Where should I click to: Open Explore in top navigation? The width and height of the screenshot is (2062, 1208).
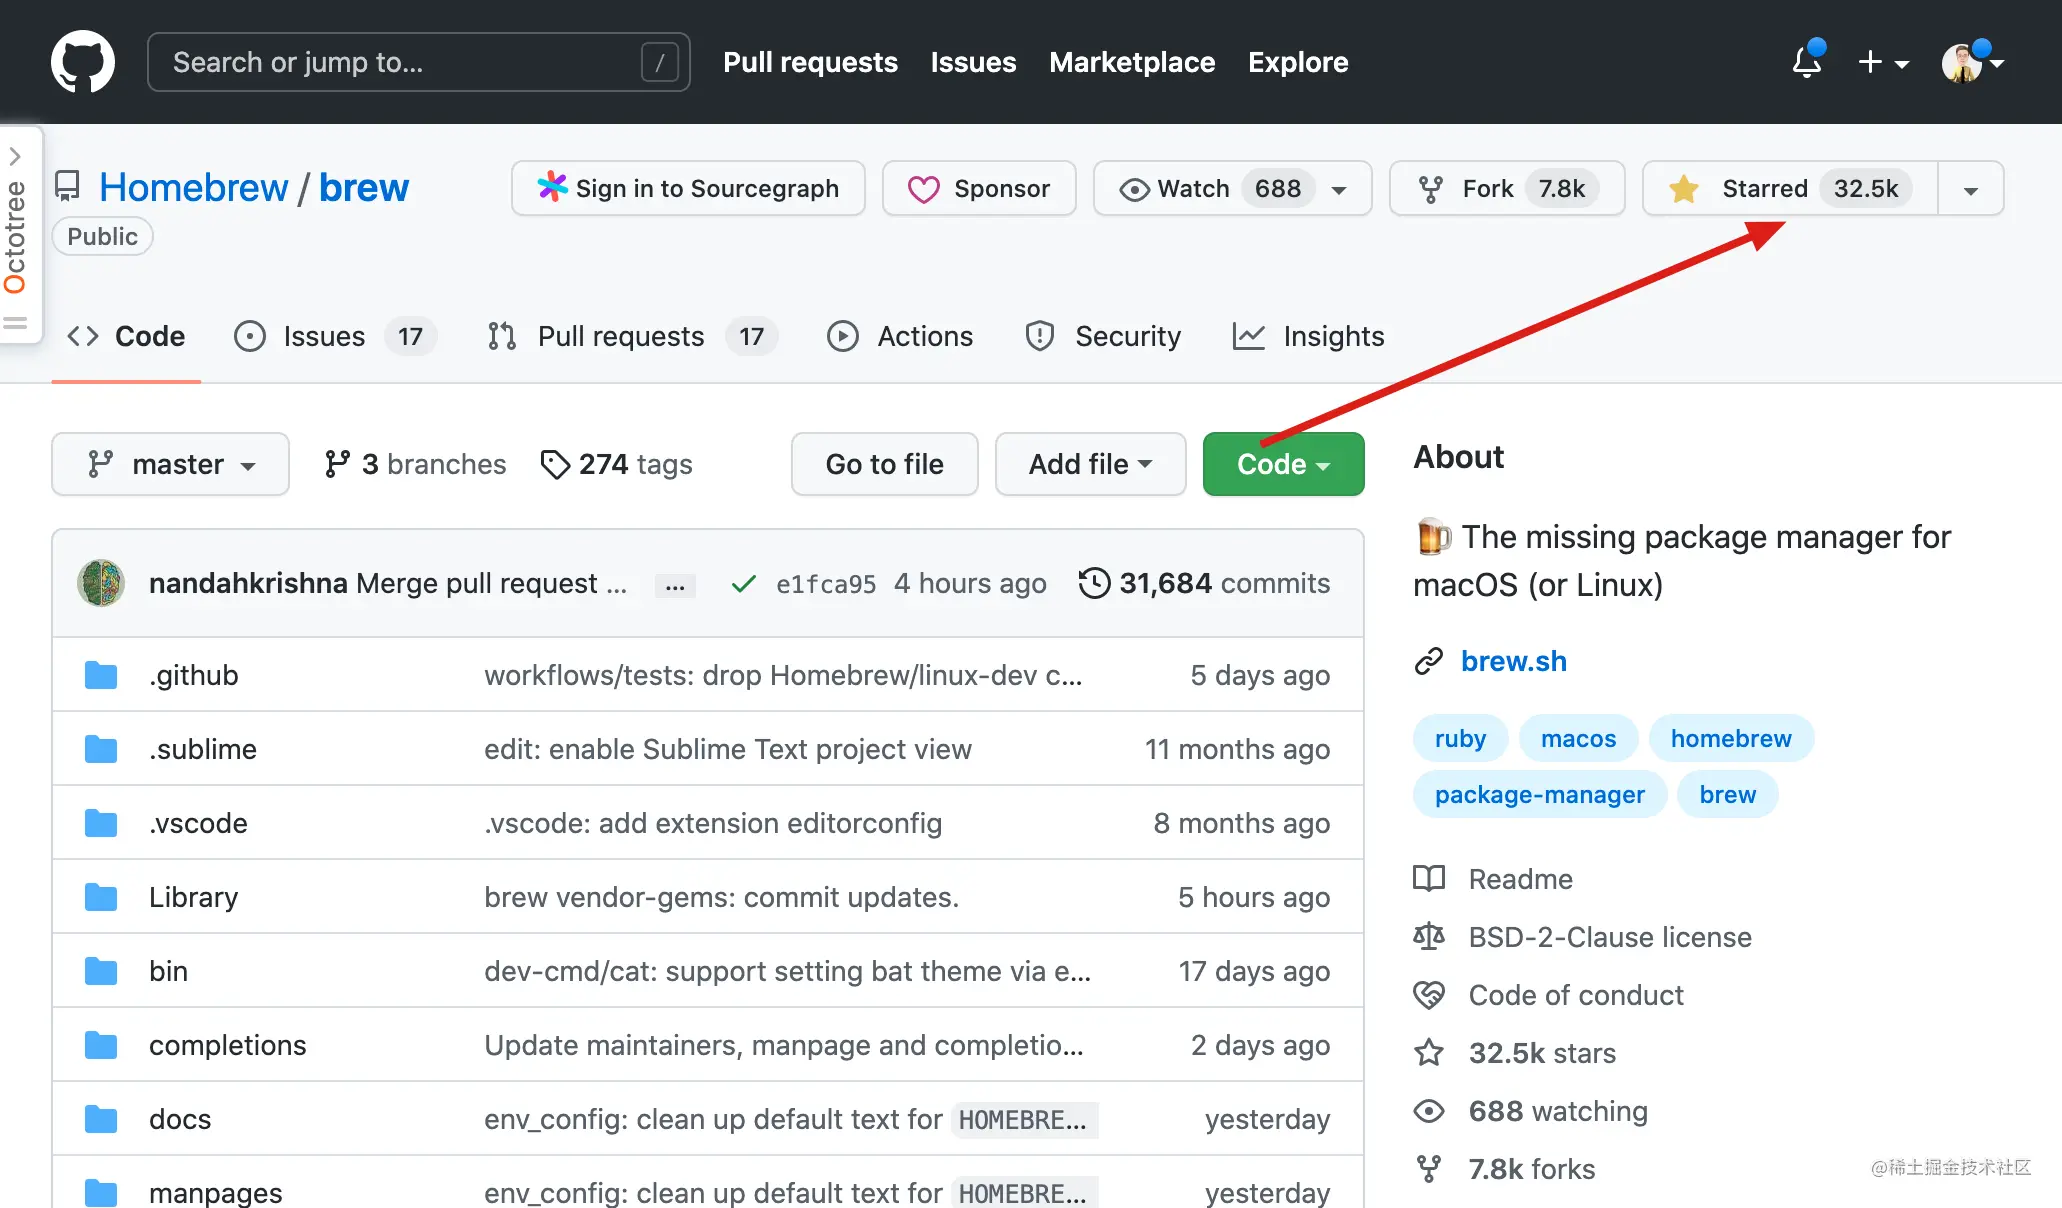click(1298, 62)
